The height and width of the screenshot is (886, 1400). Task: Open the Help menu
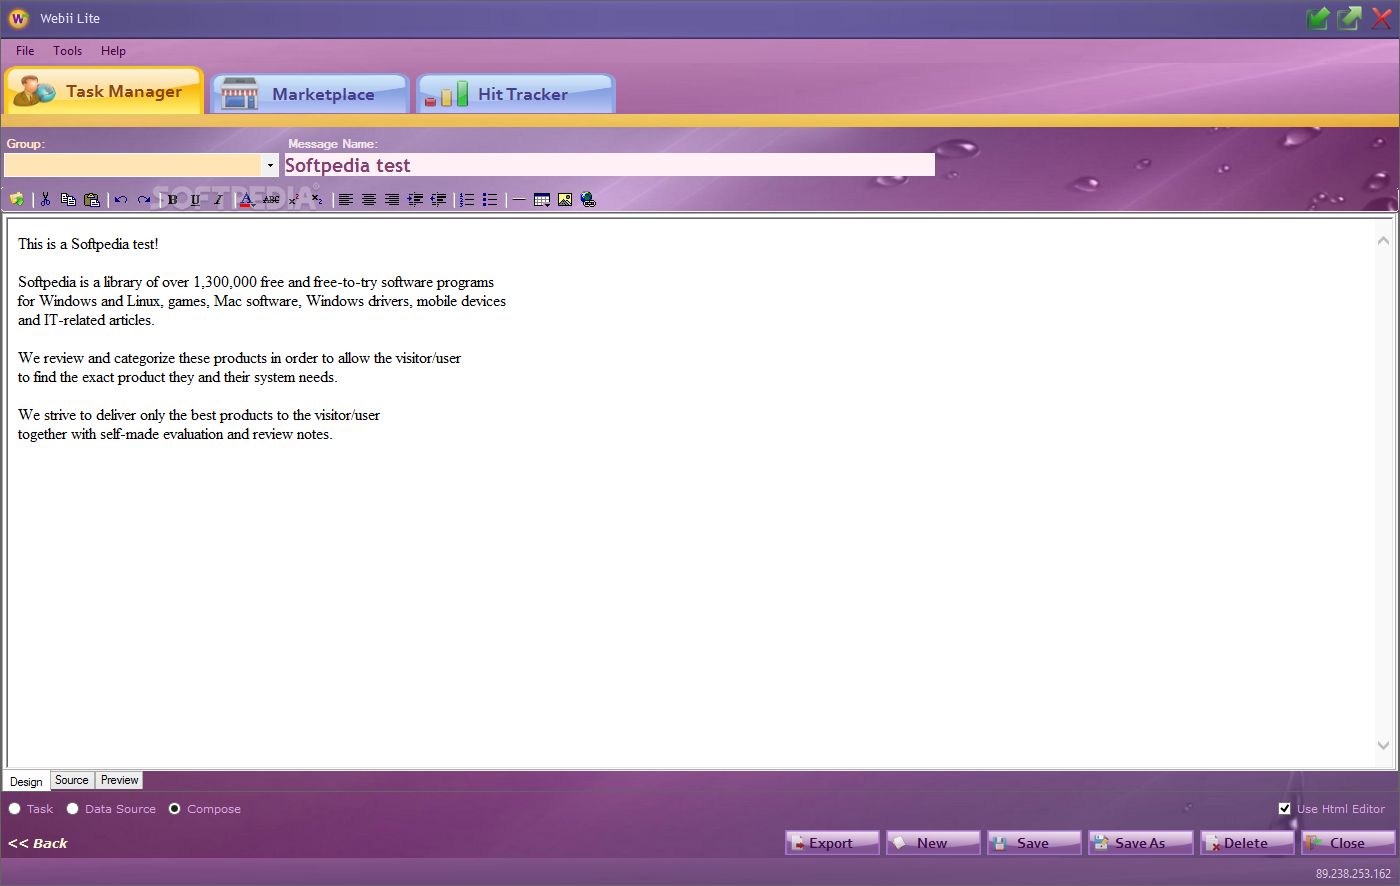113,51
